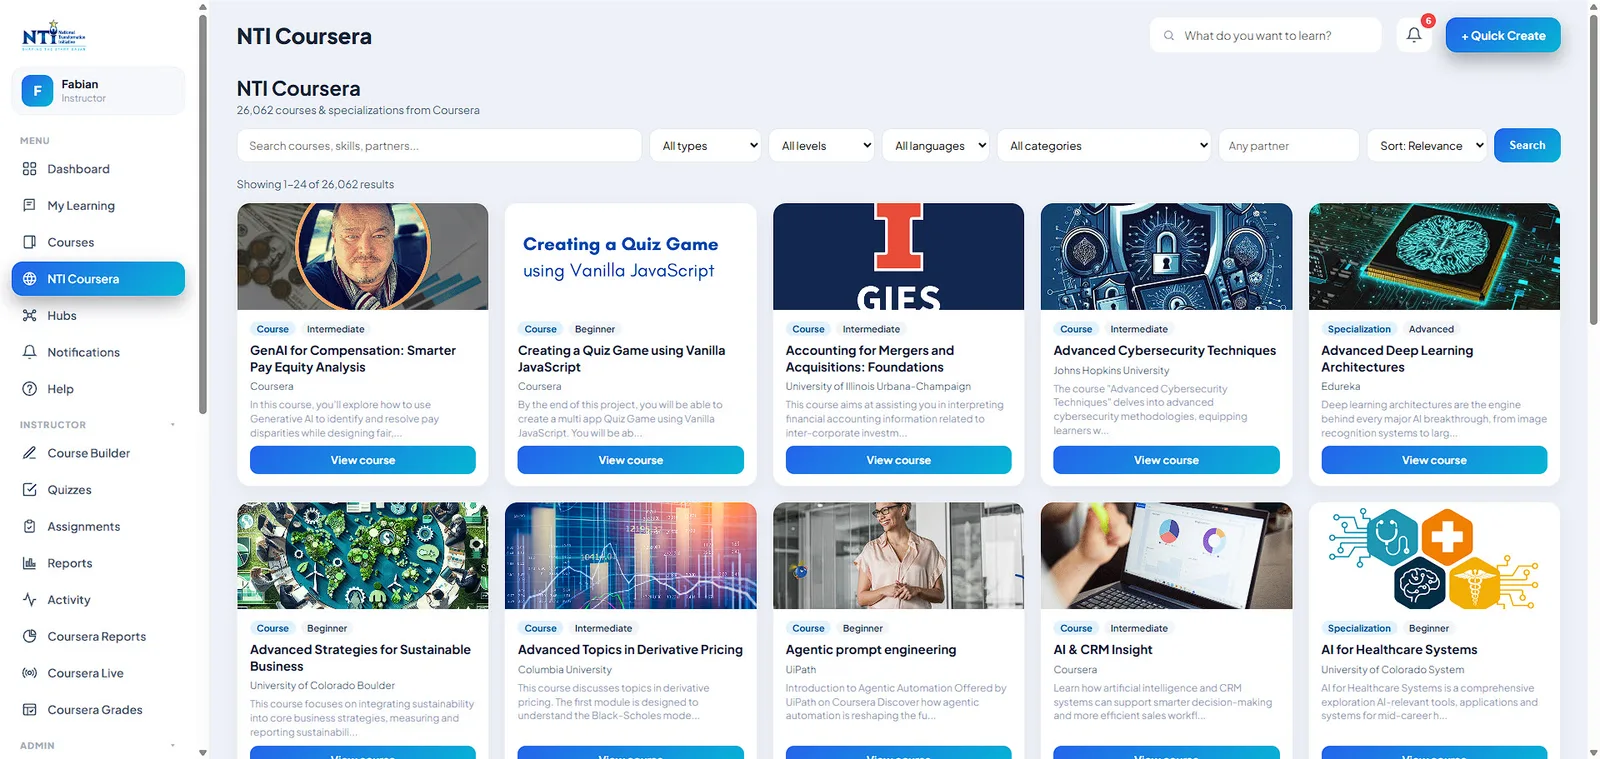Open the All types dropdown
1600x759 pixels.
coord(705,145)
